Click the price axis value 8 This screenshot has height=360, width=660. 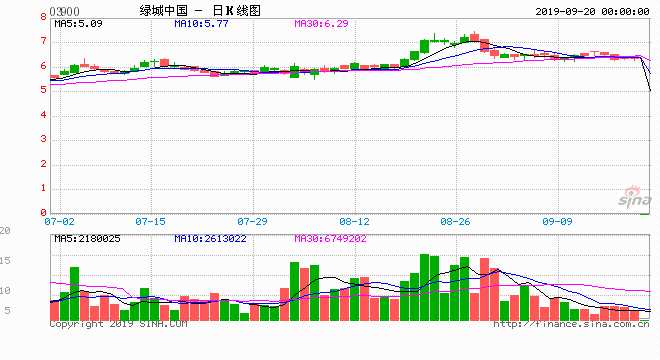43,17
